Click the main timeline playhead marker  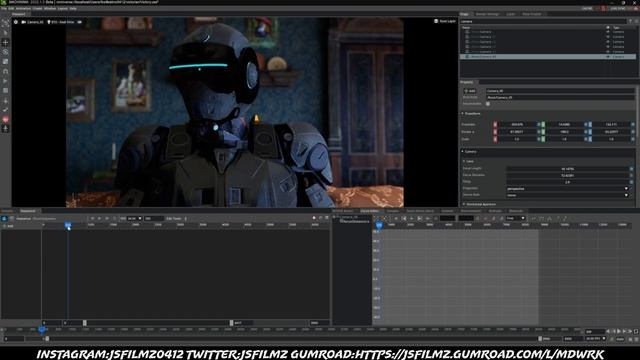[42, 329]
